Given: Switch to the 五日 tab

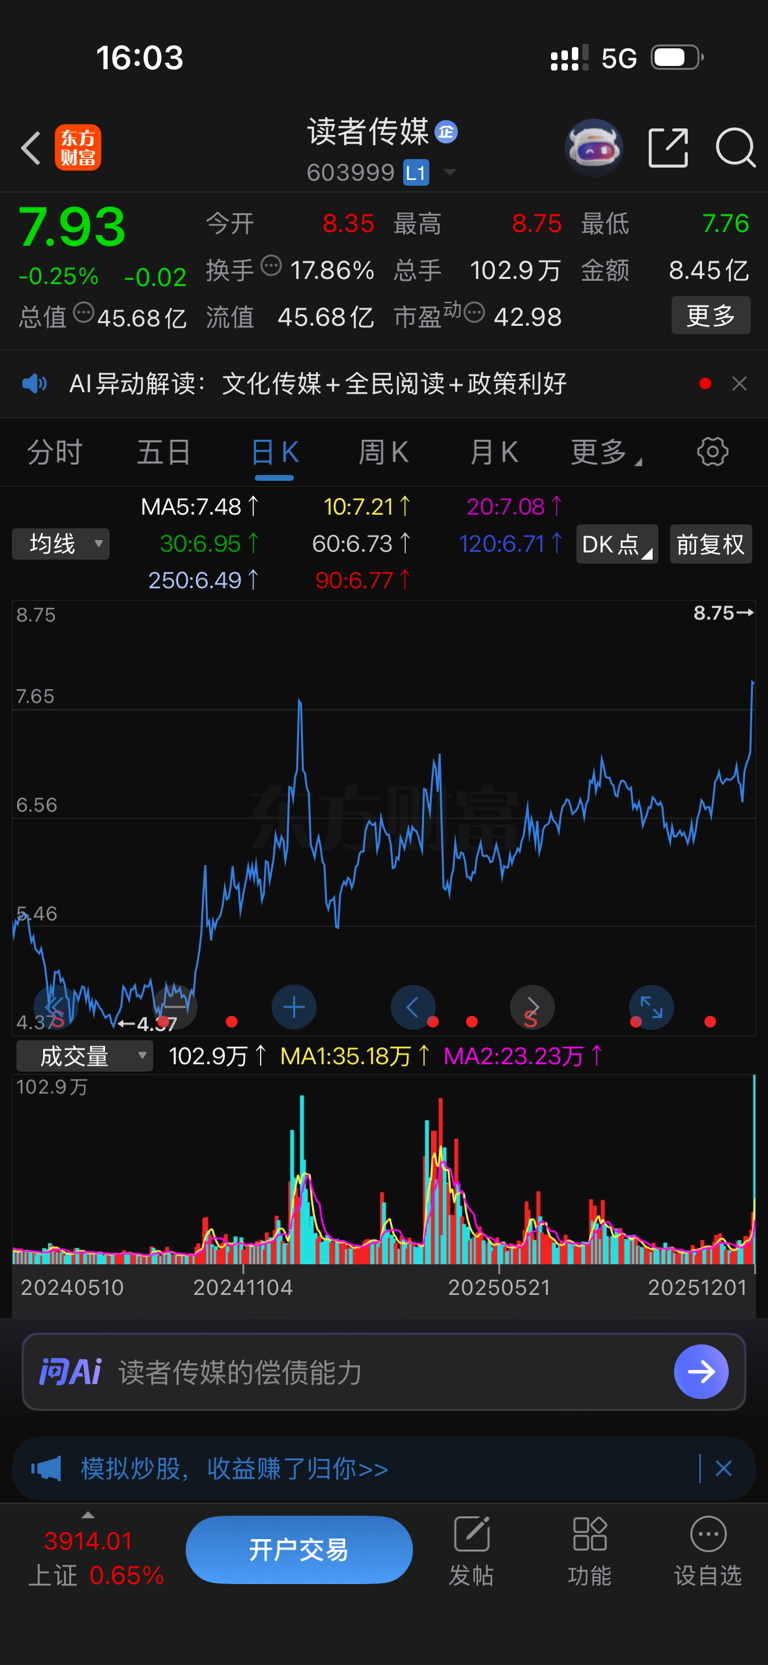Looking at the screenshot, I should (x=164, y=453).
